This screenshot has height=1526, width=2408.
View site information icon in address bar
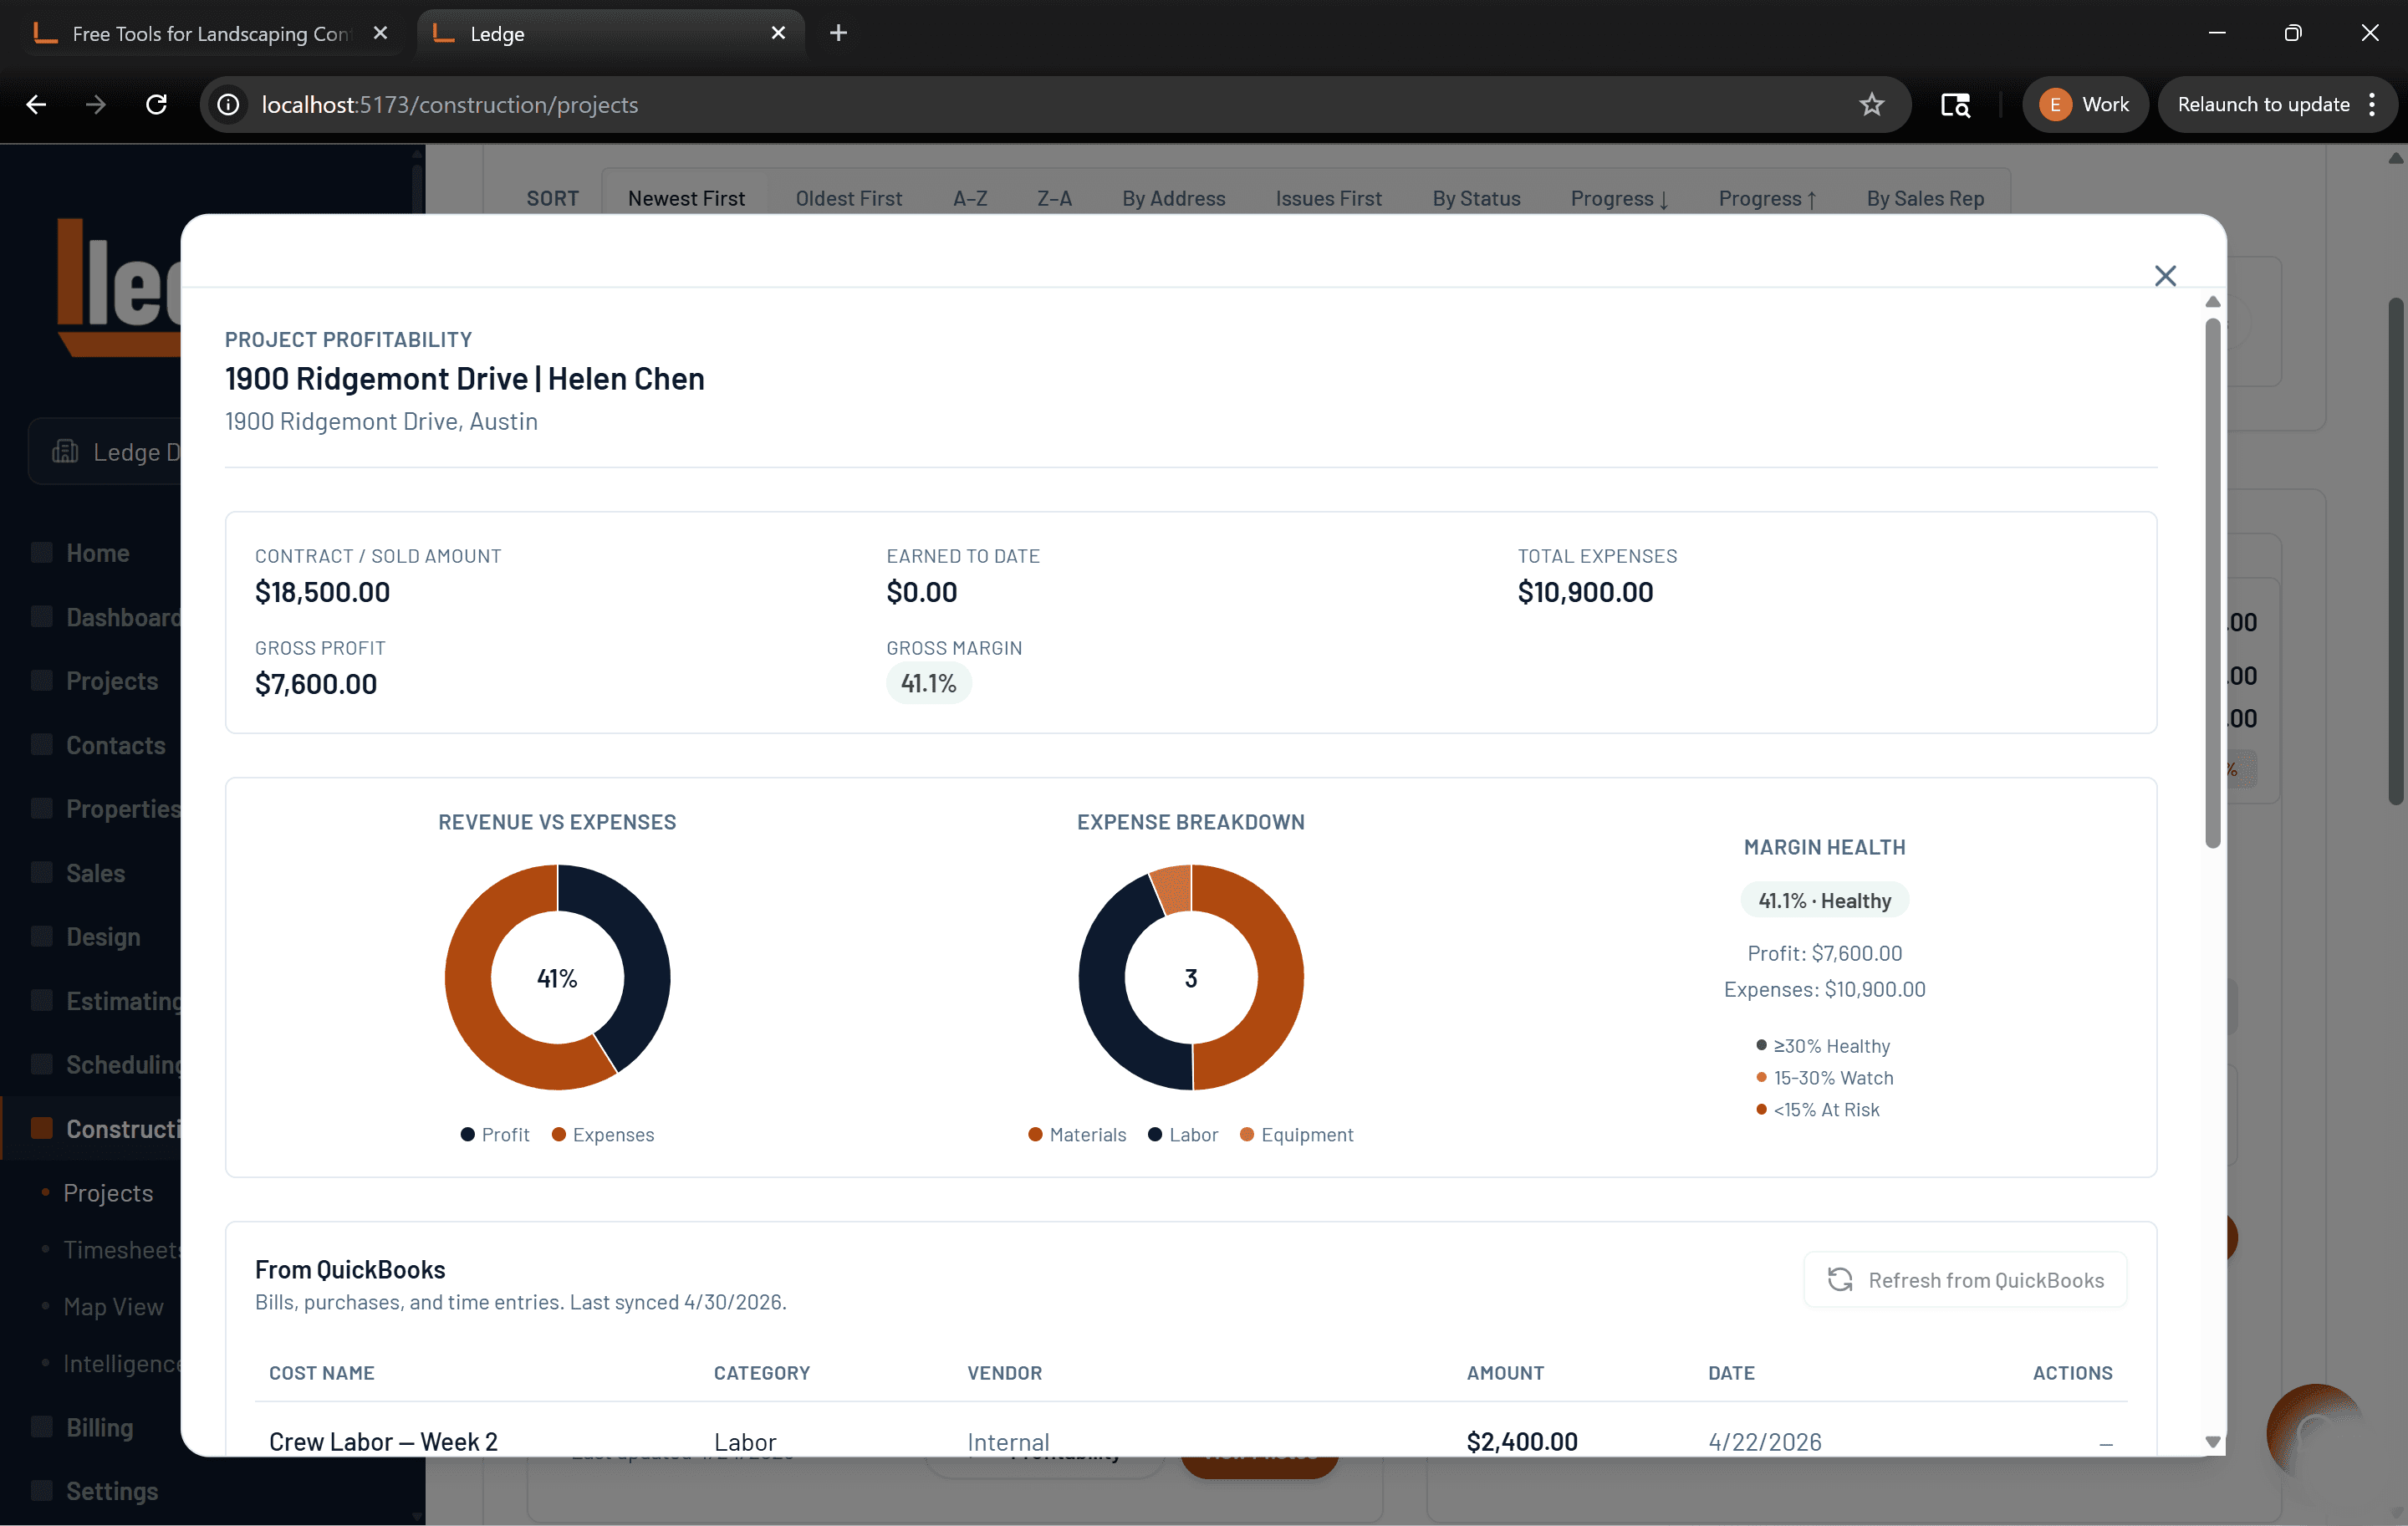(x=229, y=104)
